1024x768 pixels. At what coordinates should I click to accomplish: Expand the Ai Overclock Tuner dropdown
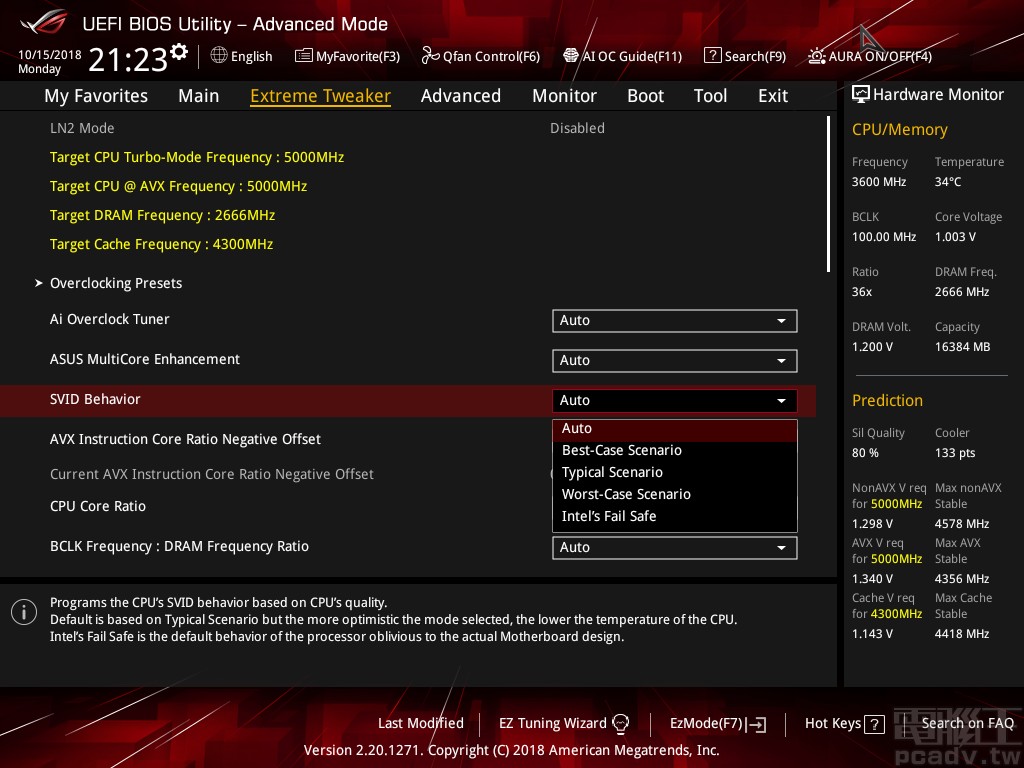click(674, 321)
